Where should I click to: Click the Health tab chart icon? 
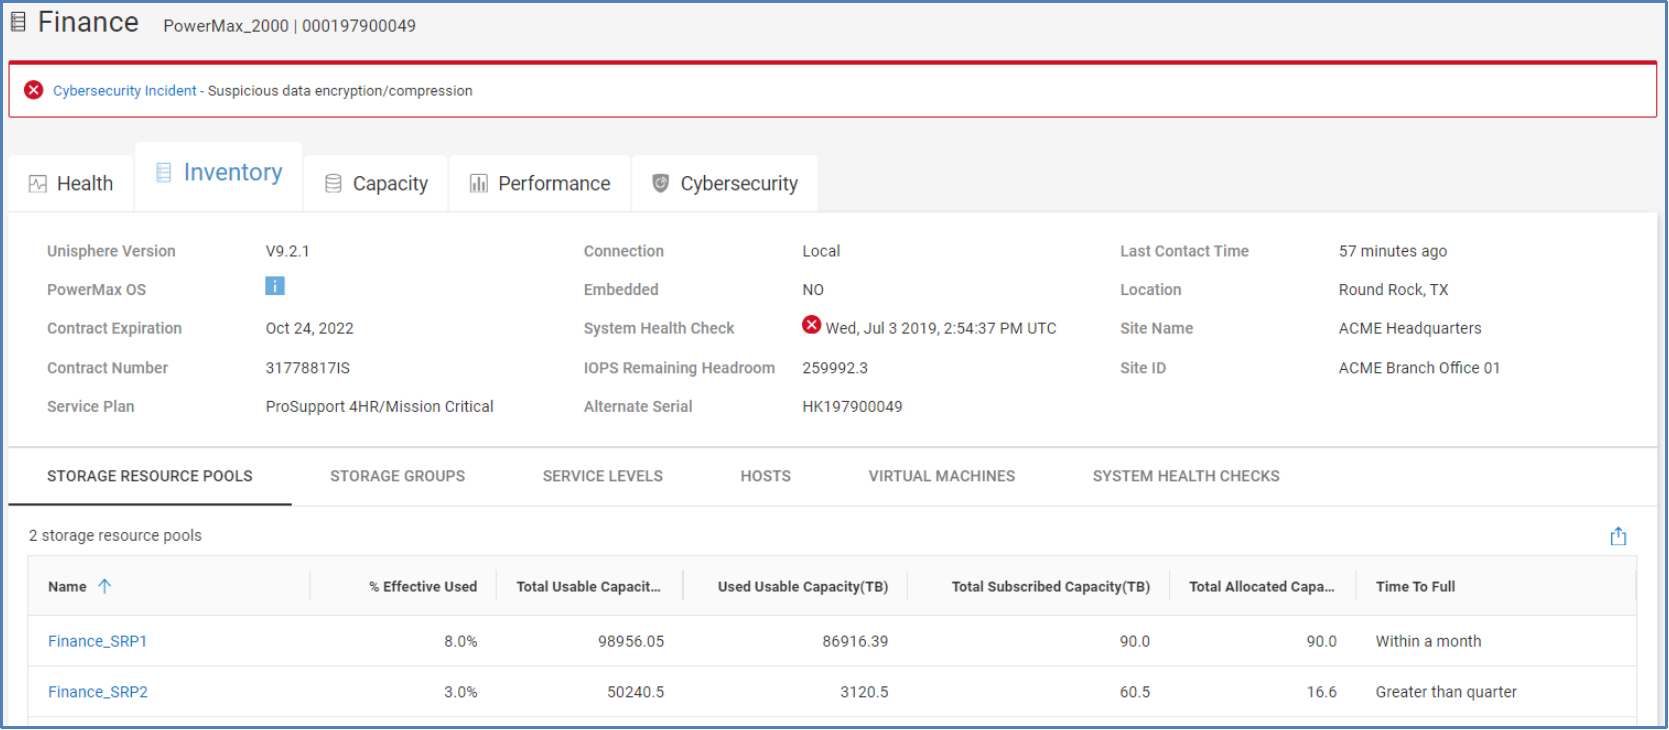pos(38,184)
